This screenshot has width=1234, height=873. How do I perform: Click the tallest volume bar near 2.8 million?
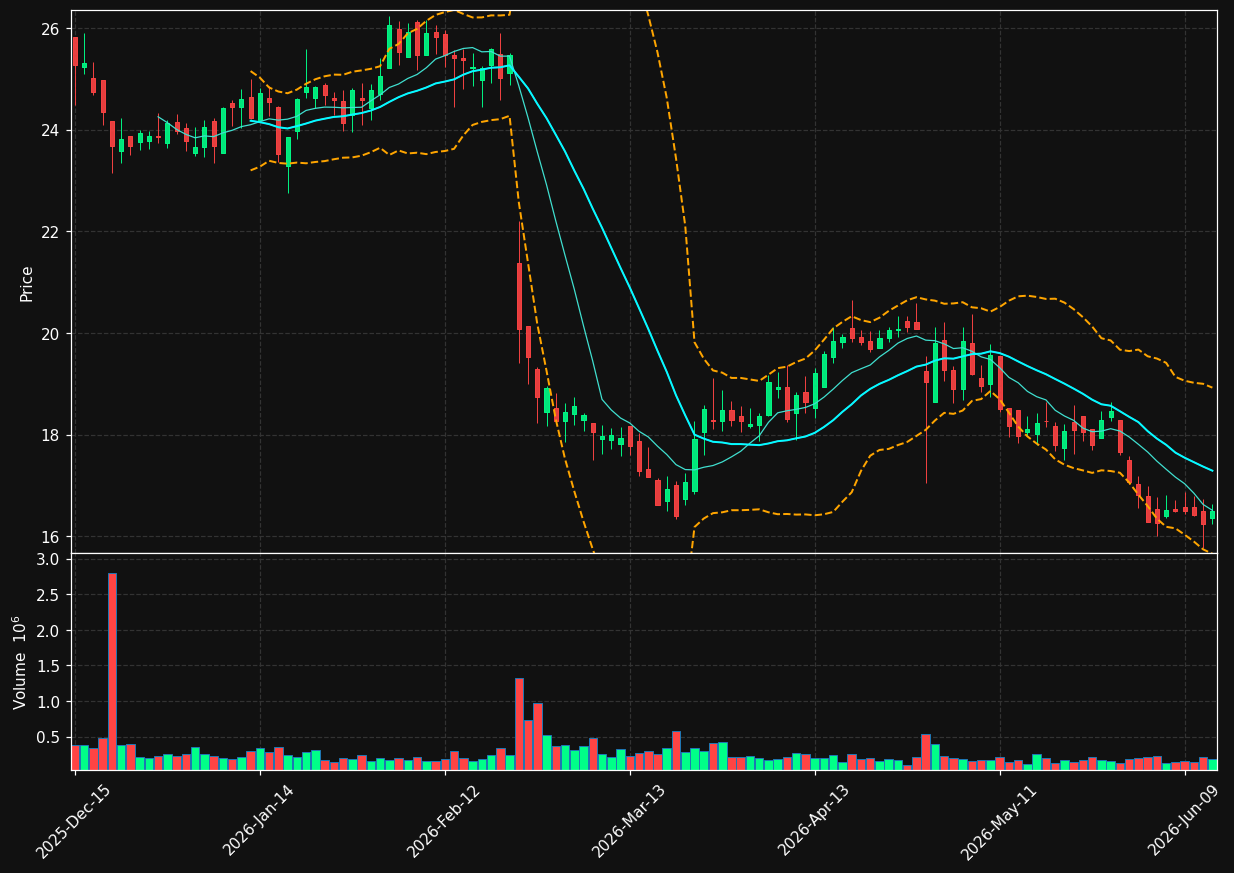pyautogui.click(x=112, y=671)
